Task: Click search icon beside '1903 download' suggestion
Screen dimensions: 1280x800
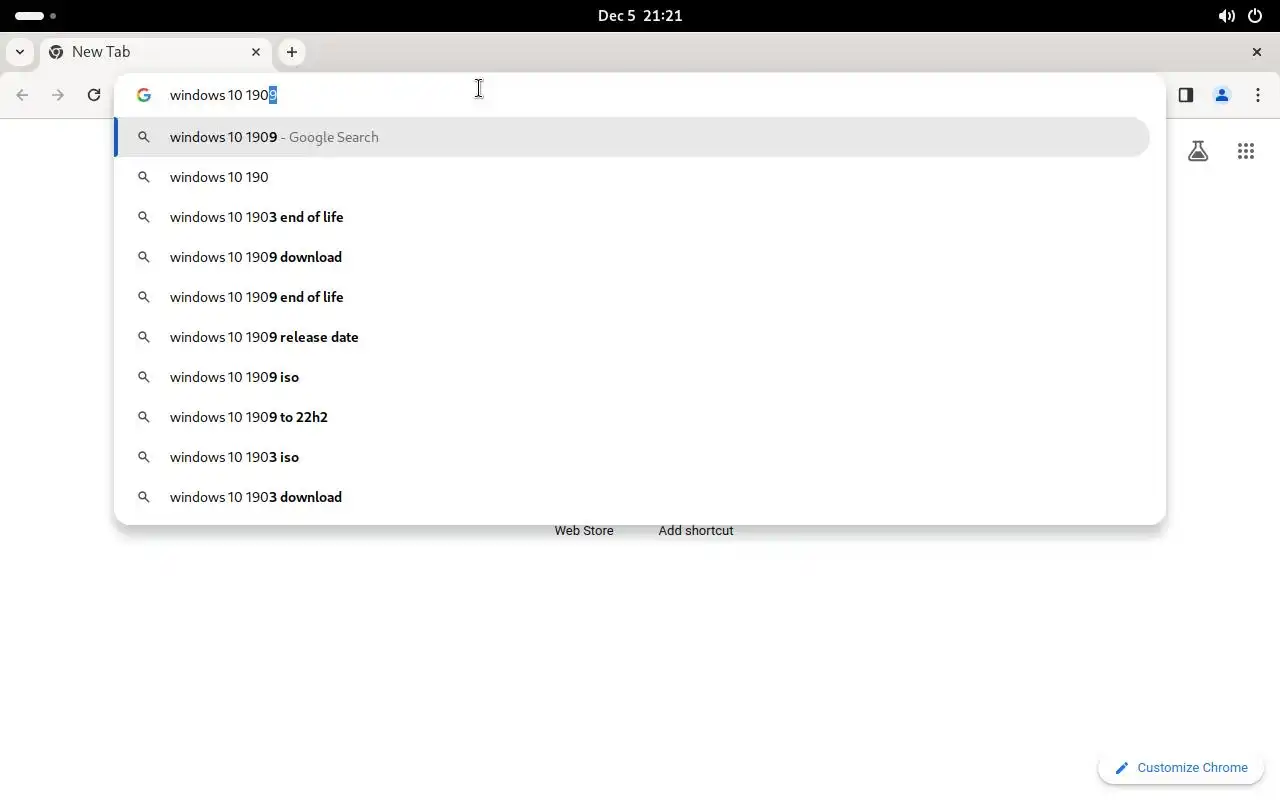Action: point(144,497)
